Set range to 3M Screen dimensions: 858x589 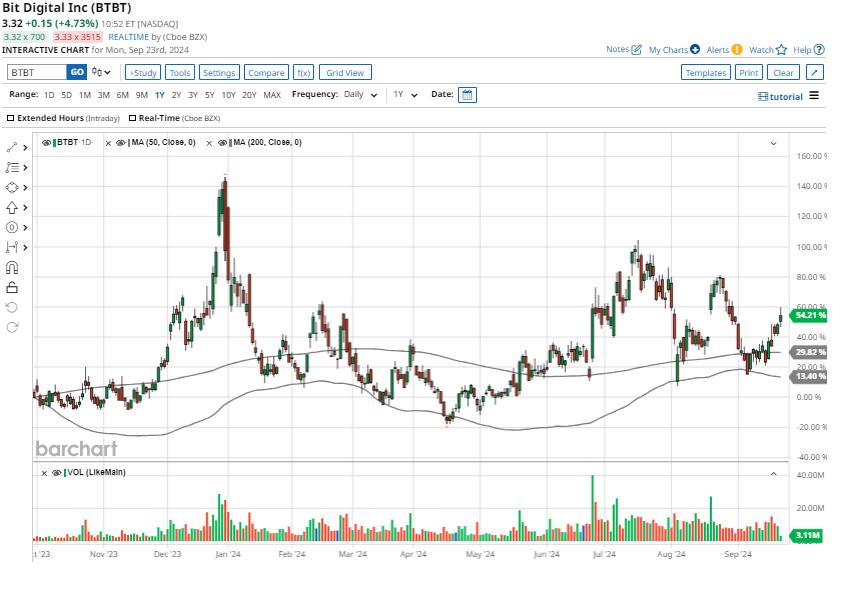[x=103, y=95]
